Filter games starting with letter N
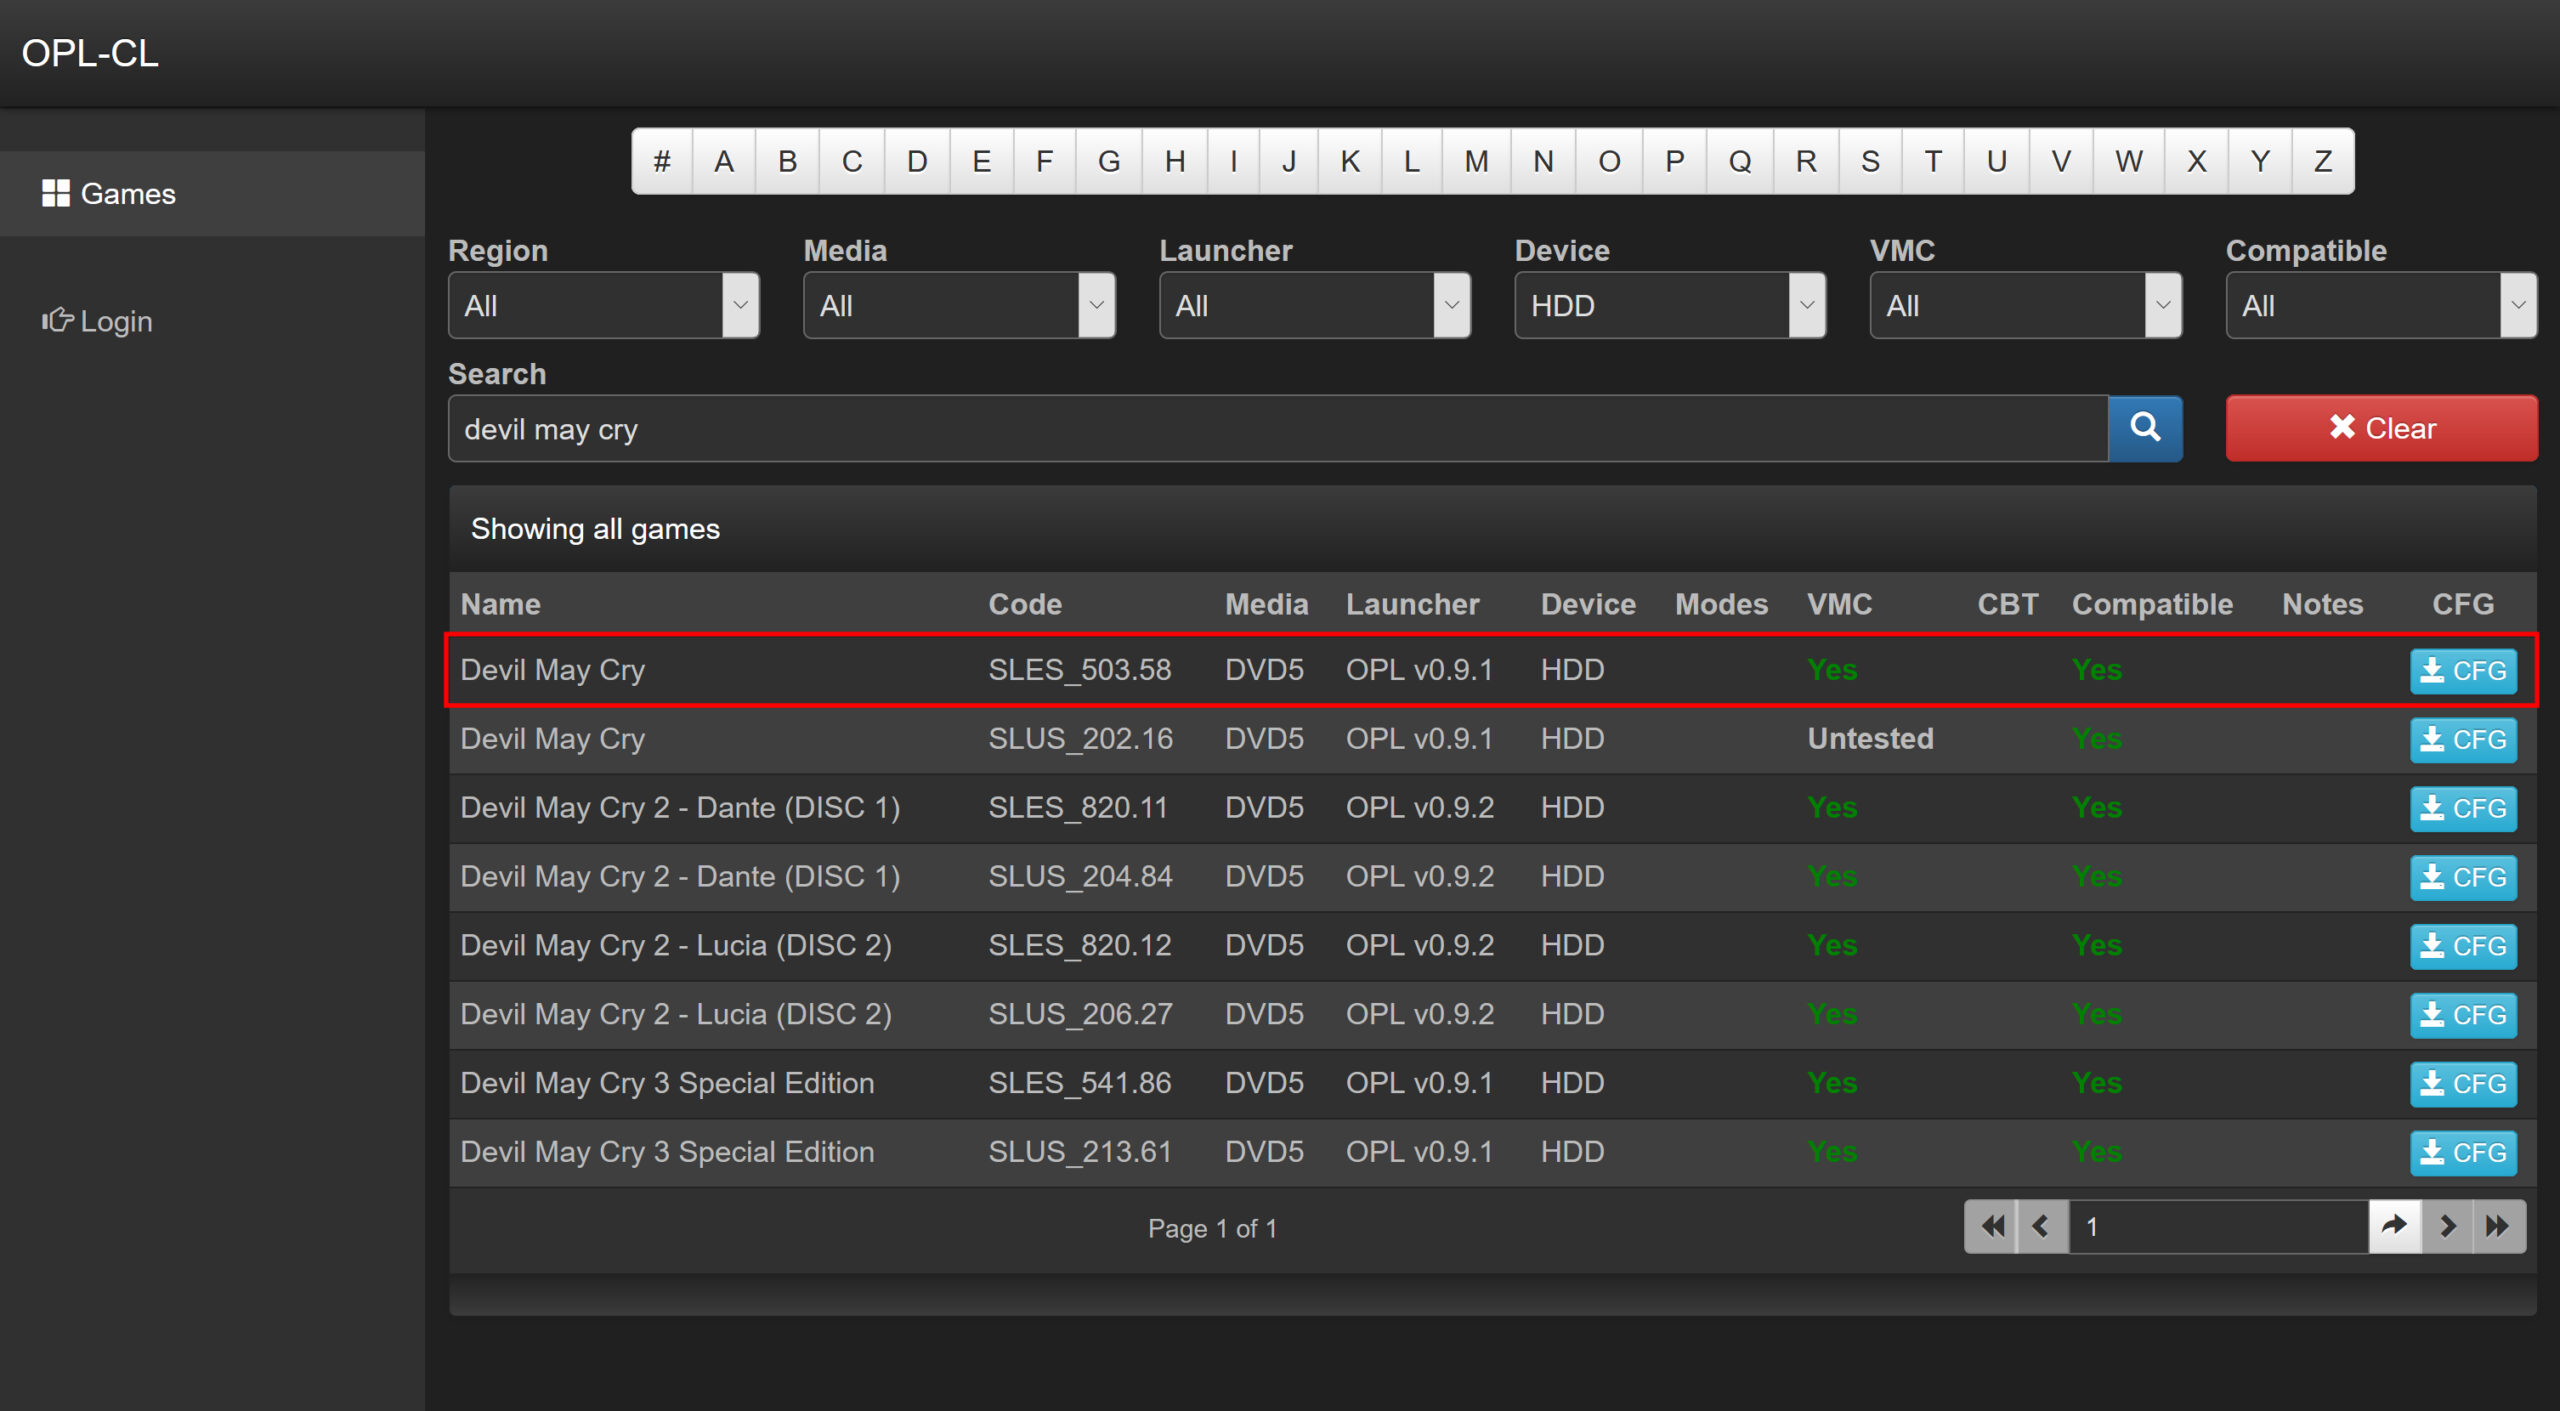The height and width of the screenshot is (1411, 2560). pos(1544,161)
